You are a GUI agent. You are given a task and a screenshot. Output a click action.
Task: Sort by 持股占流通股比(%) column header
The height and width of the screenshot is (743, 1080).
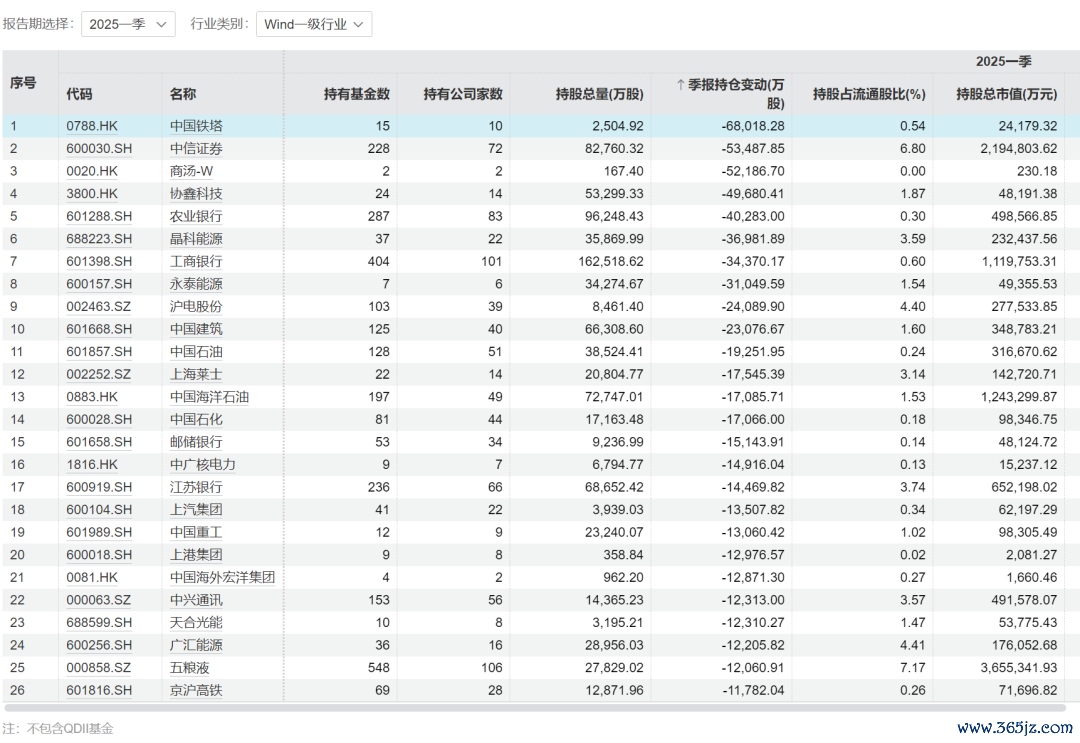point(869,94)
